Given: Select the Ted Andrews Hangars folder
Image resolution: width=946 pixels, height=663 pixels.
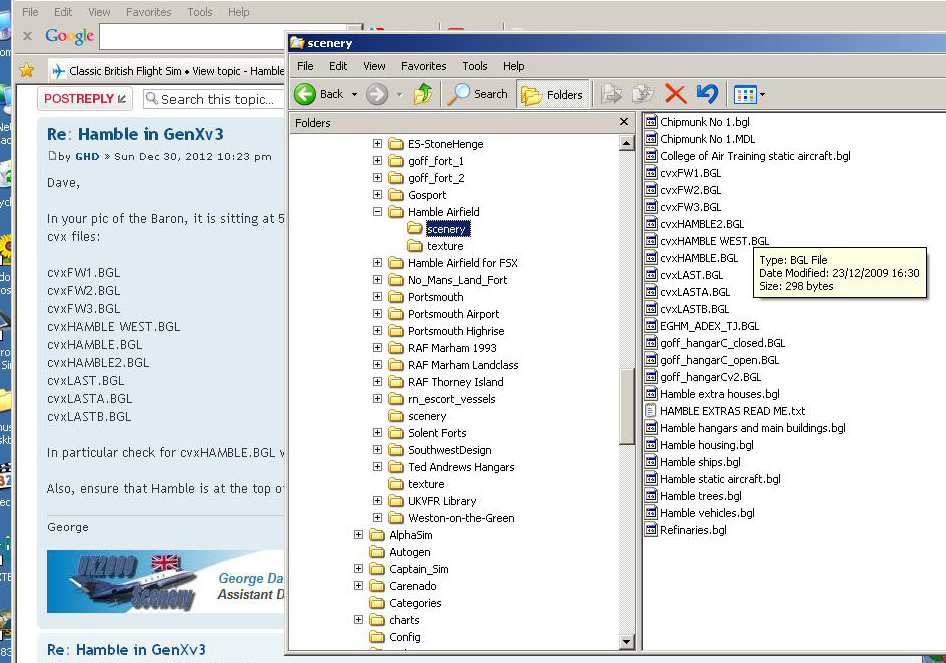Looking at the screenshot, I should coord(461,467).
